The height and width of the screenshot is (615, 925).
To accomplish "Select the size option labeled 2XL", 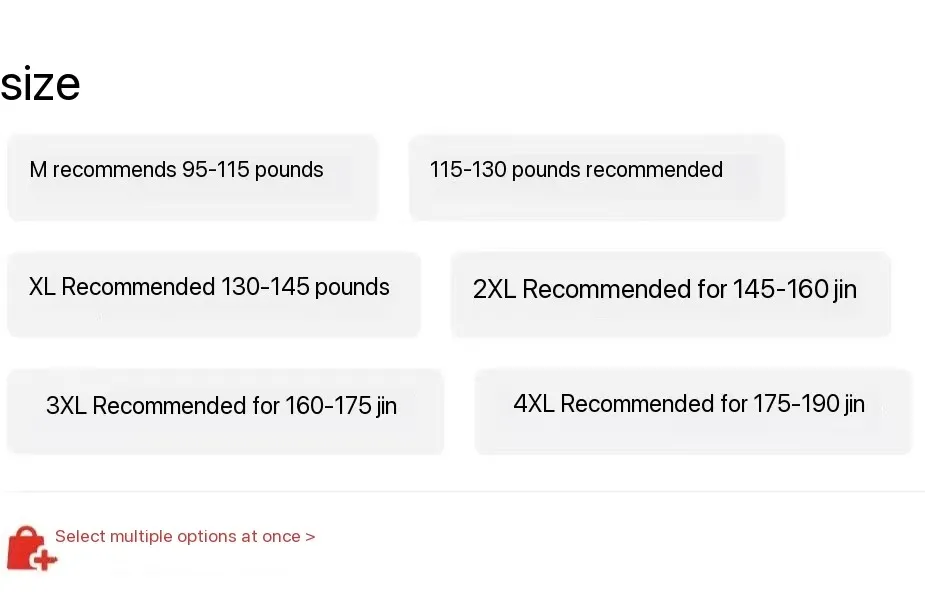I will (x=670, y=294).
